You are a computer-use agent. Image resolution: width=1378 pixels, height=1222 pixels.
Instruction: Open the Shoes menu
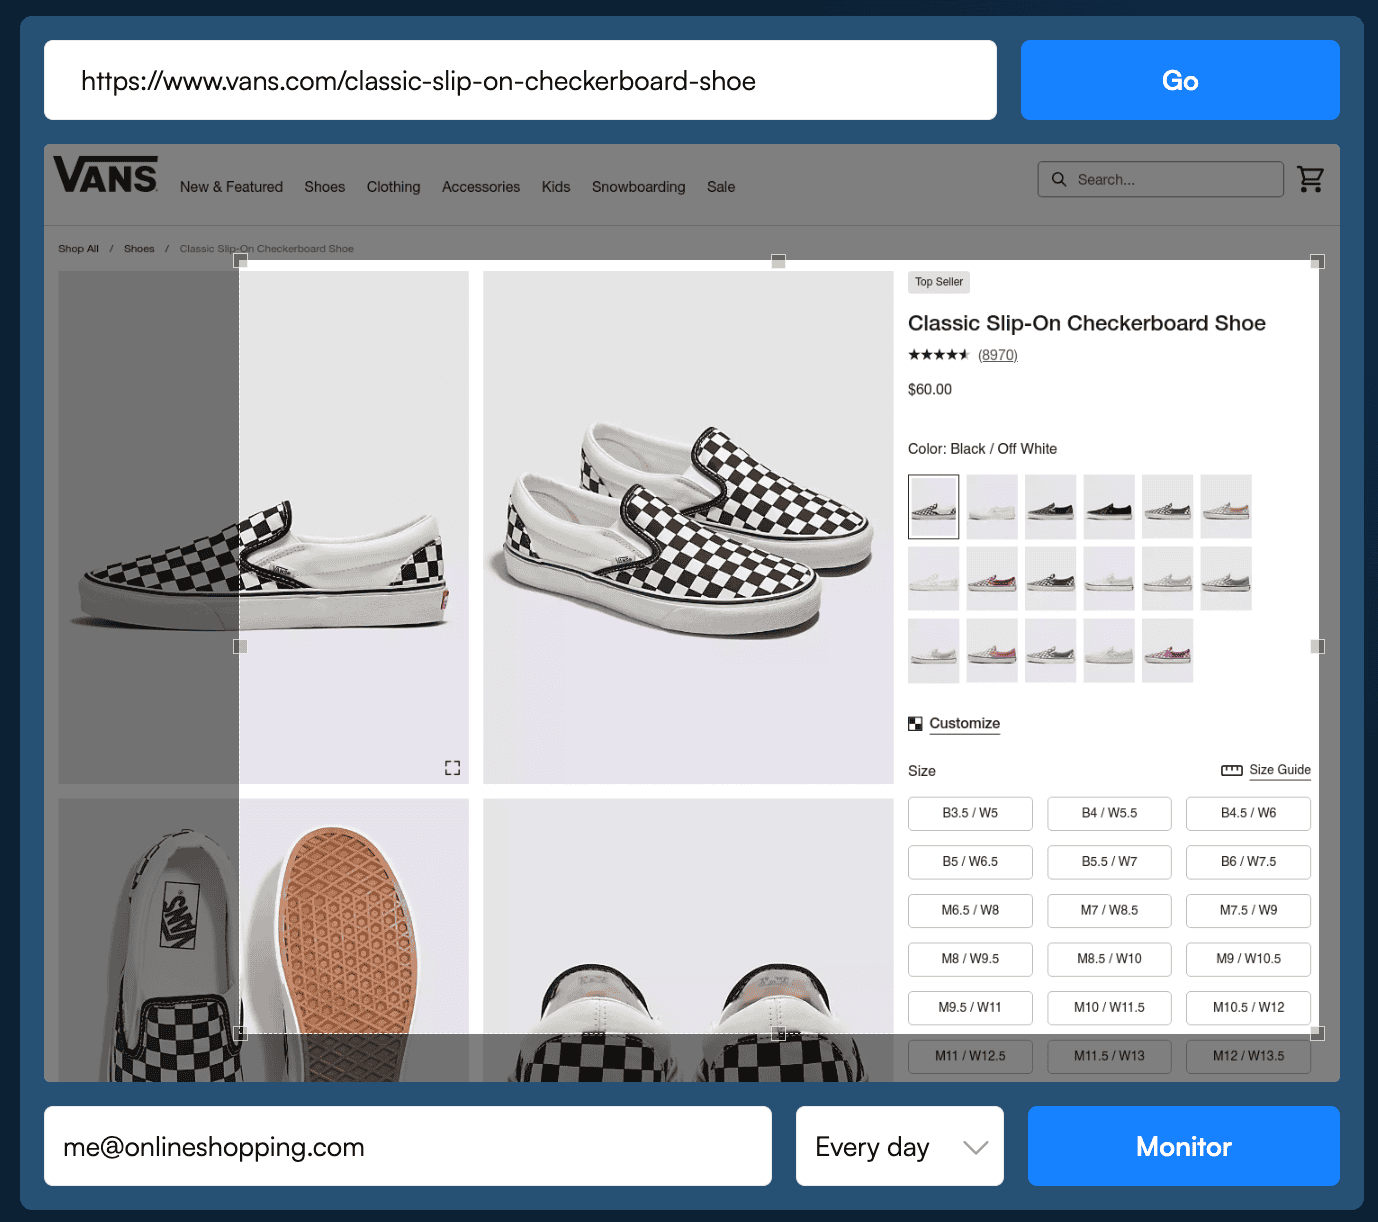pyautogui.click(x=325, y=187)
